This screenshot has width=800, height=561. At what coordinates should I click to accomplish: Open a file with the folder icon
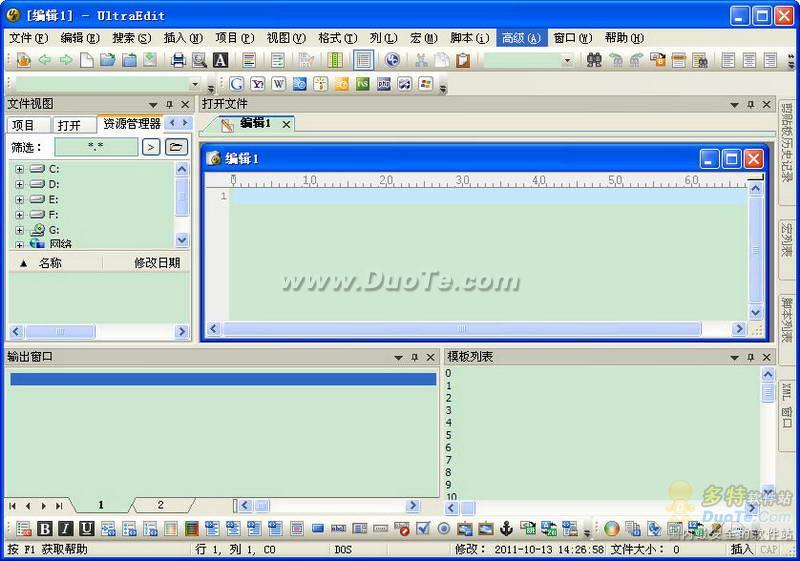click(x=107, y=60)
